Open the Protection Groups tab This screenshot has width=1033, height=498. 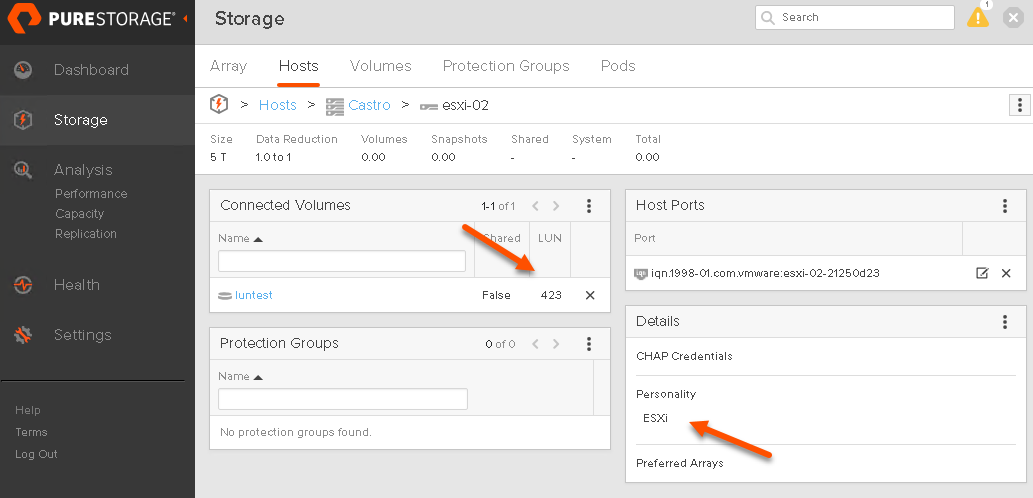click(x=506, y=66)
